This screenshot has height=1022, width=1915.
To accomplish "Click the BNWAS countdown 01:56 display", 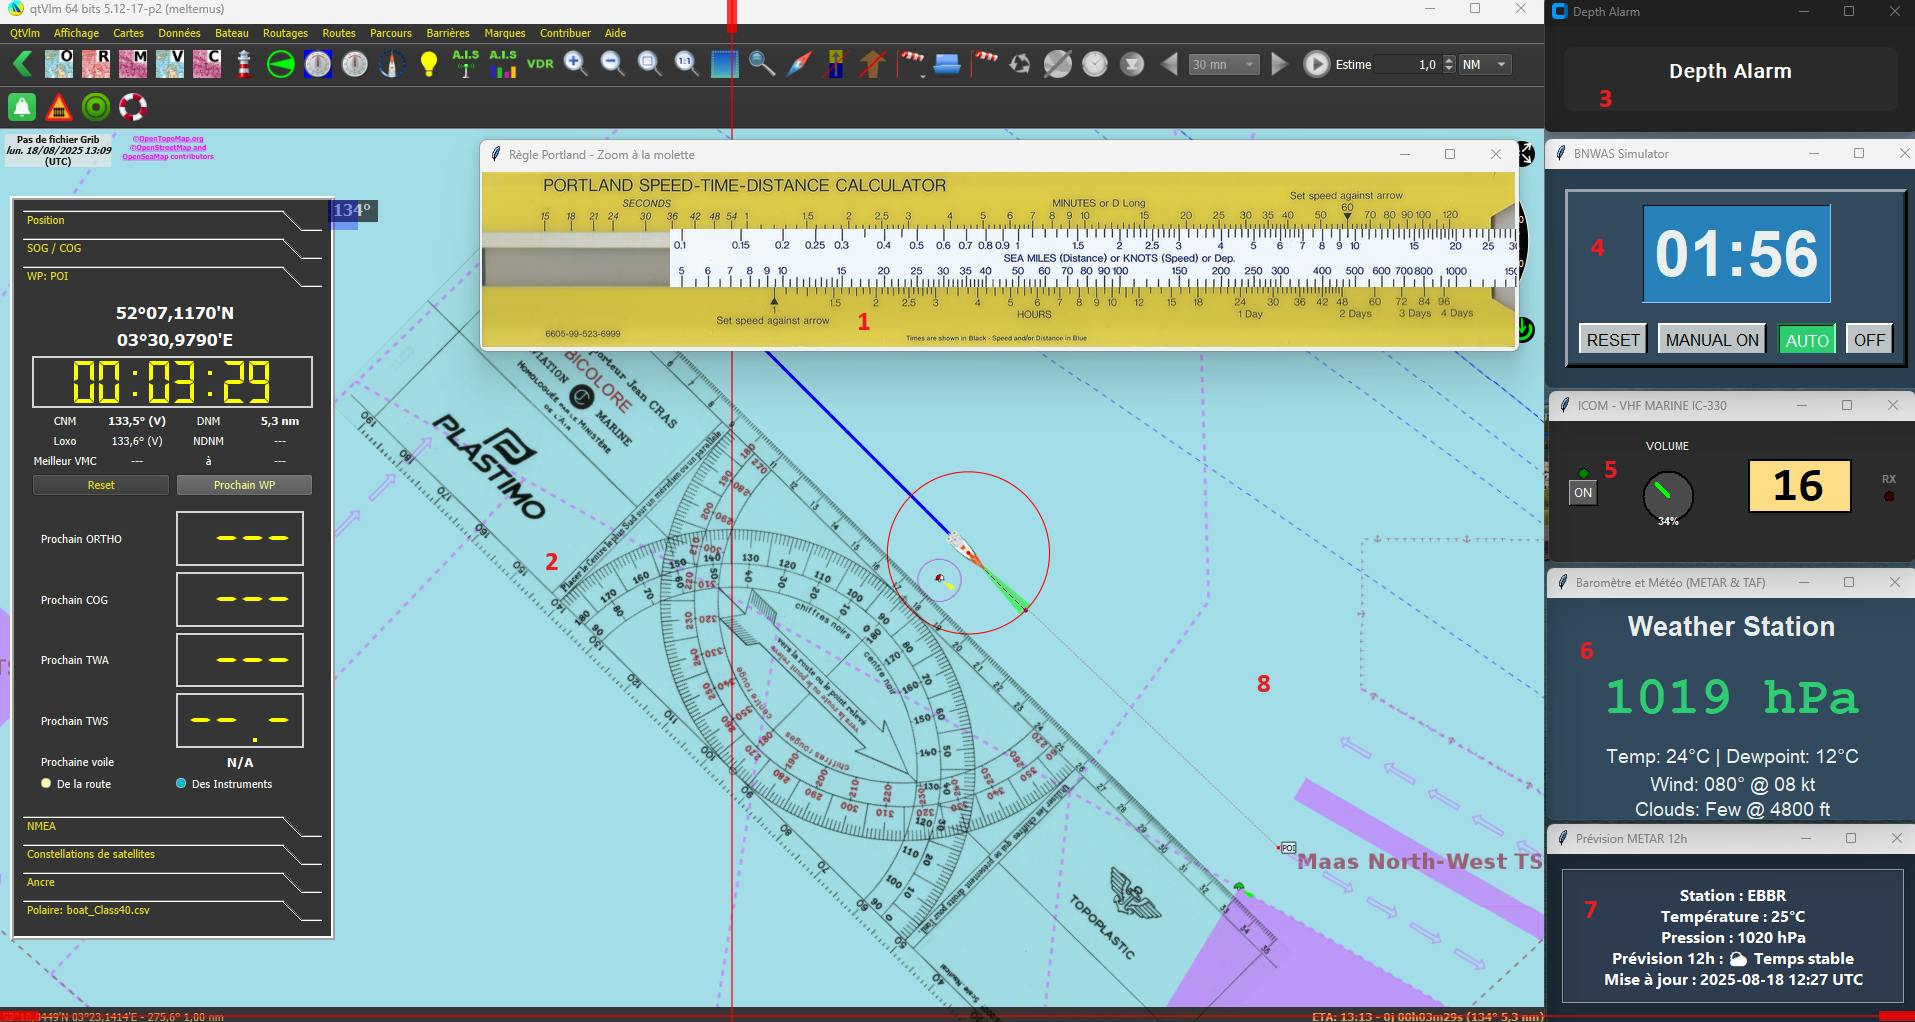I will pyautogui.click(x=1736, y=254).
